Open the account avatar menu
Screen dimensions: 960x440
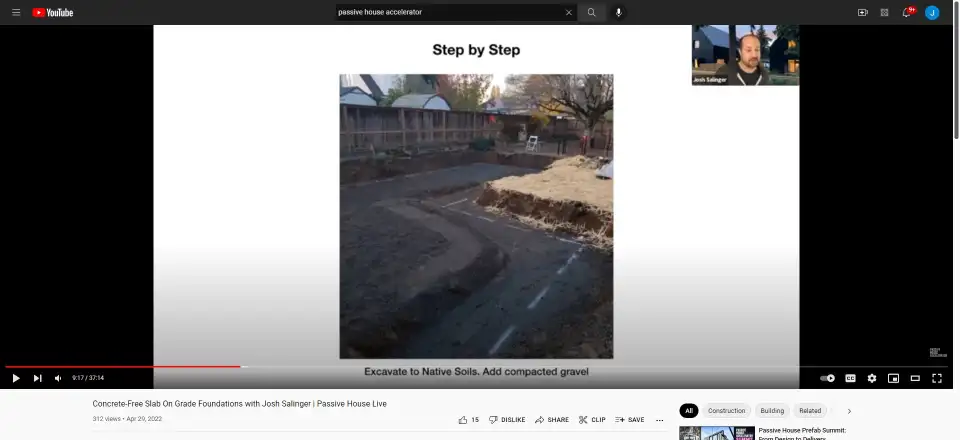(932, 12)
